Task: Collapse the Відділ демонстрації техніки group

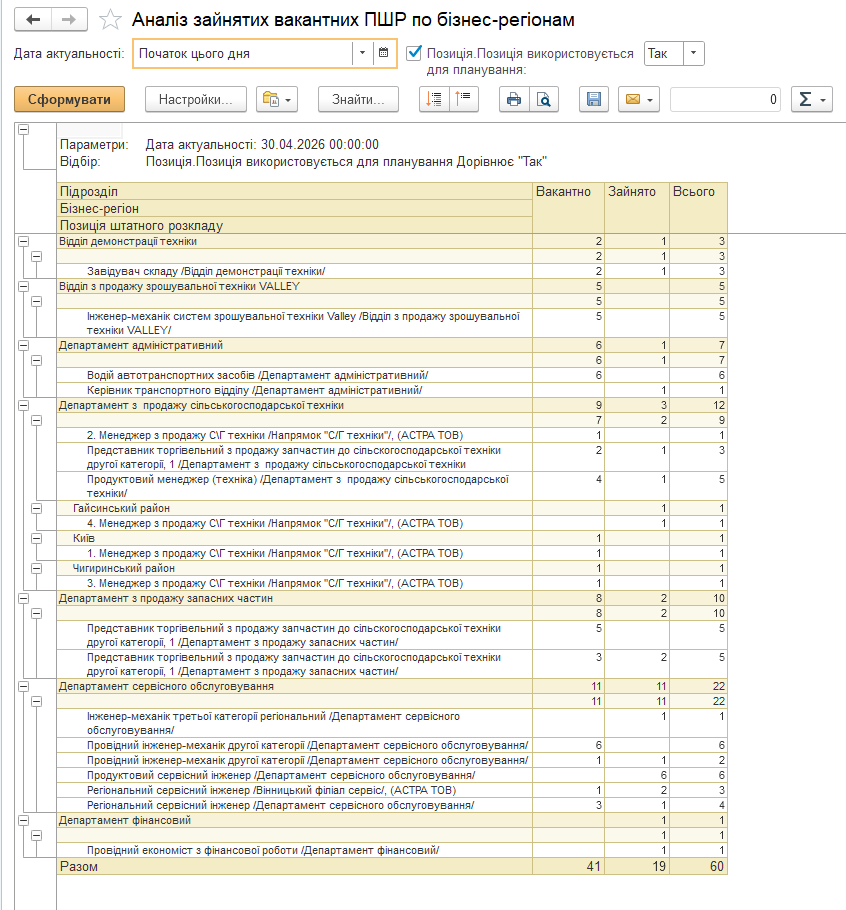Action: (23, 241)
